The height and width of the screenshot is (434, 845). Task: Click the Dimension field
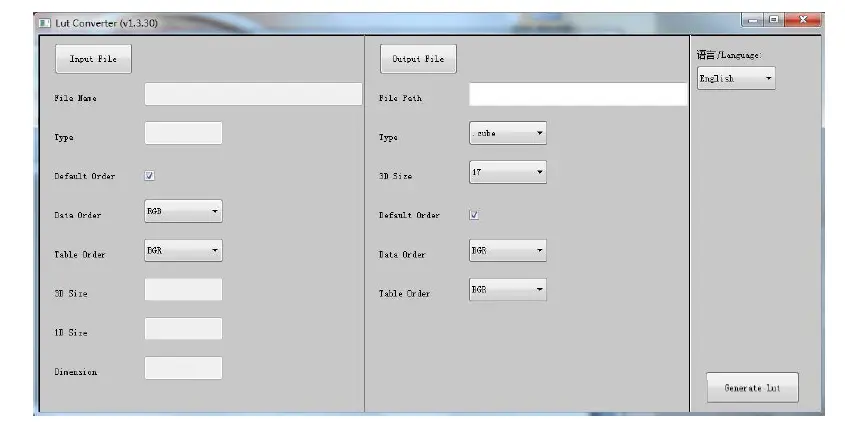pyautogui.click(x=183, y=368)
